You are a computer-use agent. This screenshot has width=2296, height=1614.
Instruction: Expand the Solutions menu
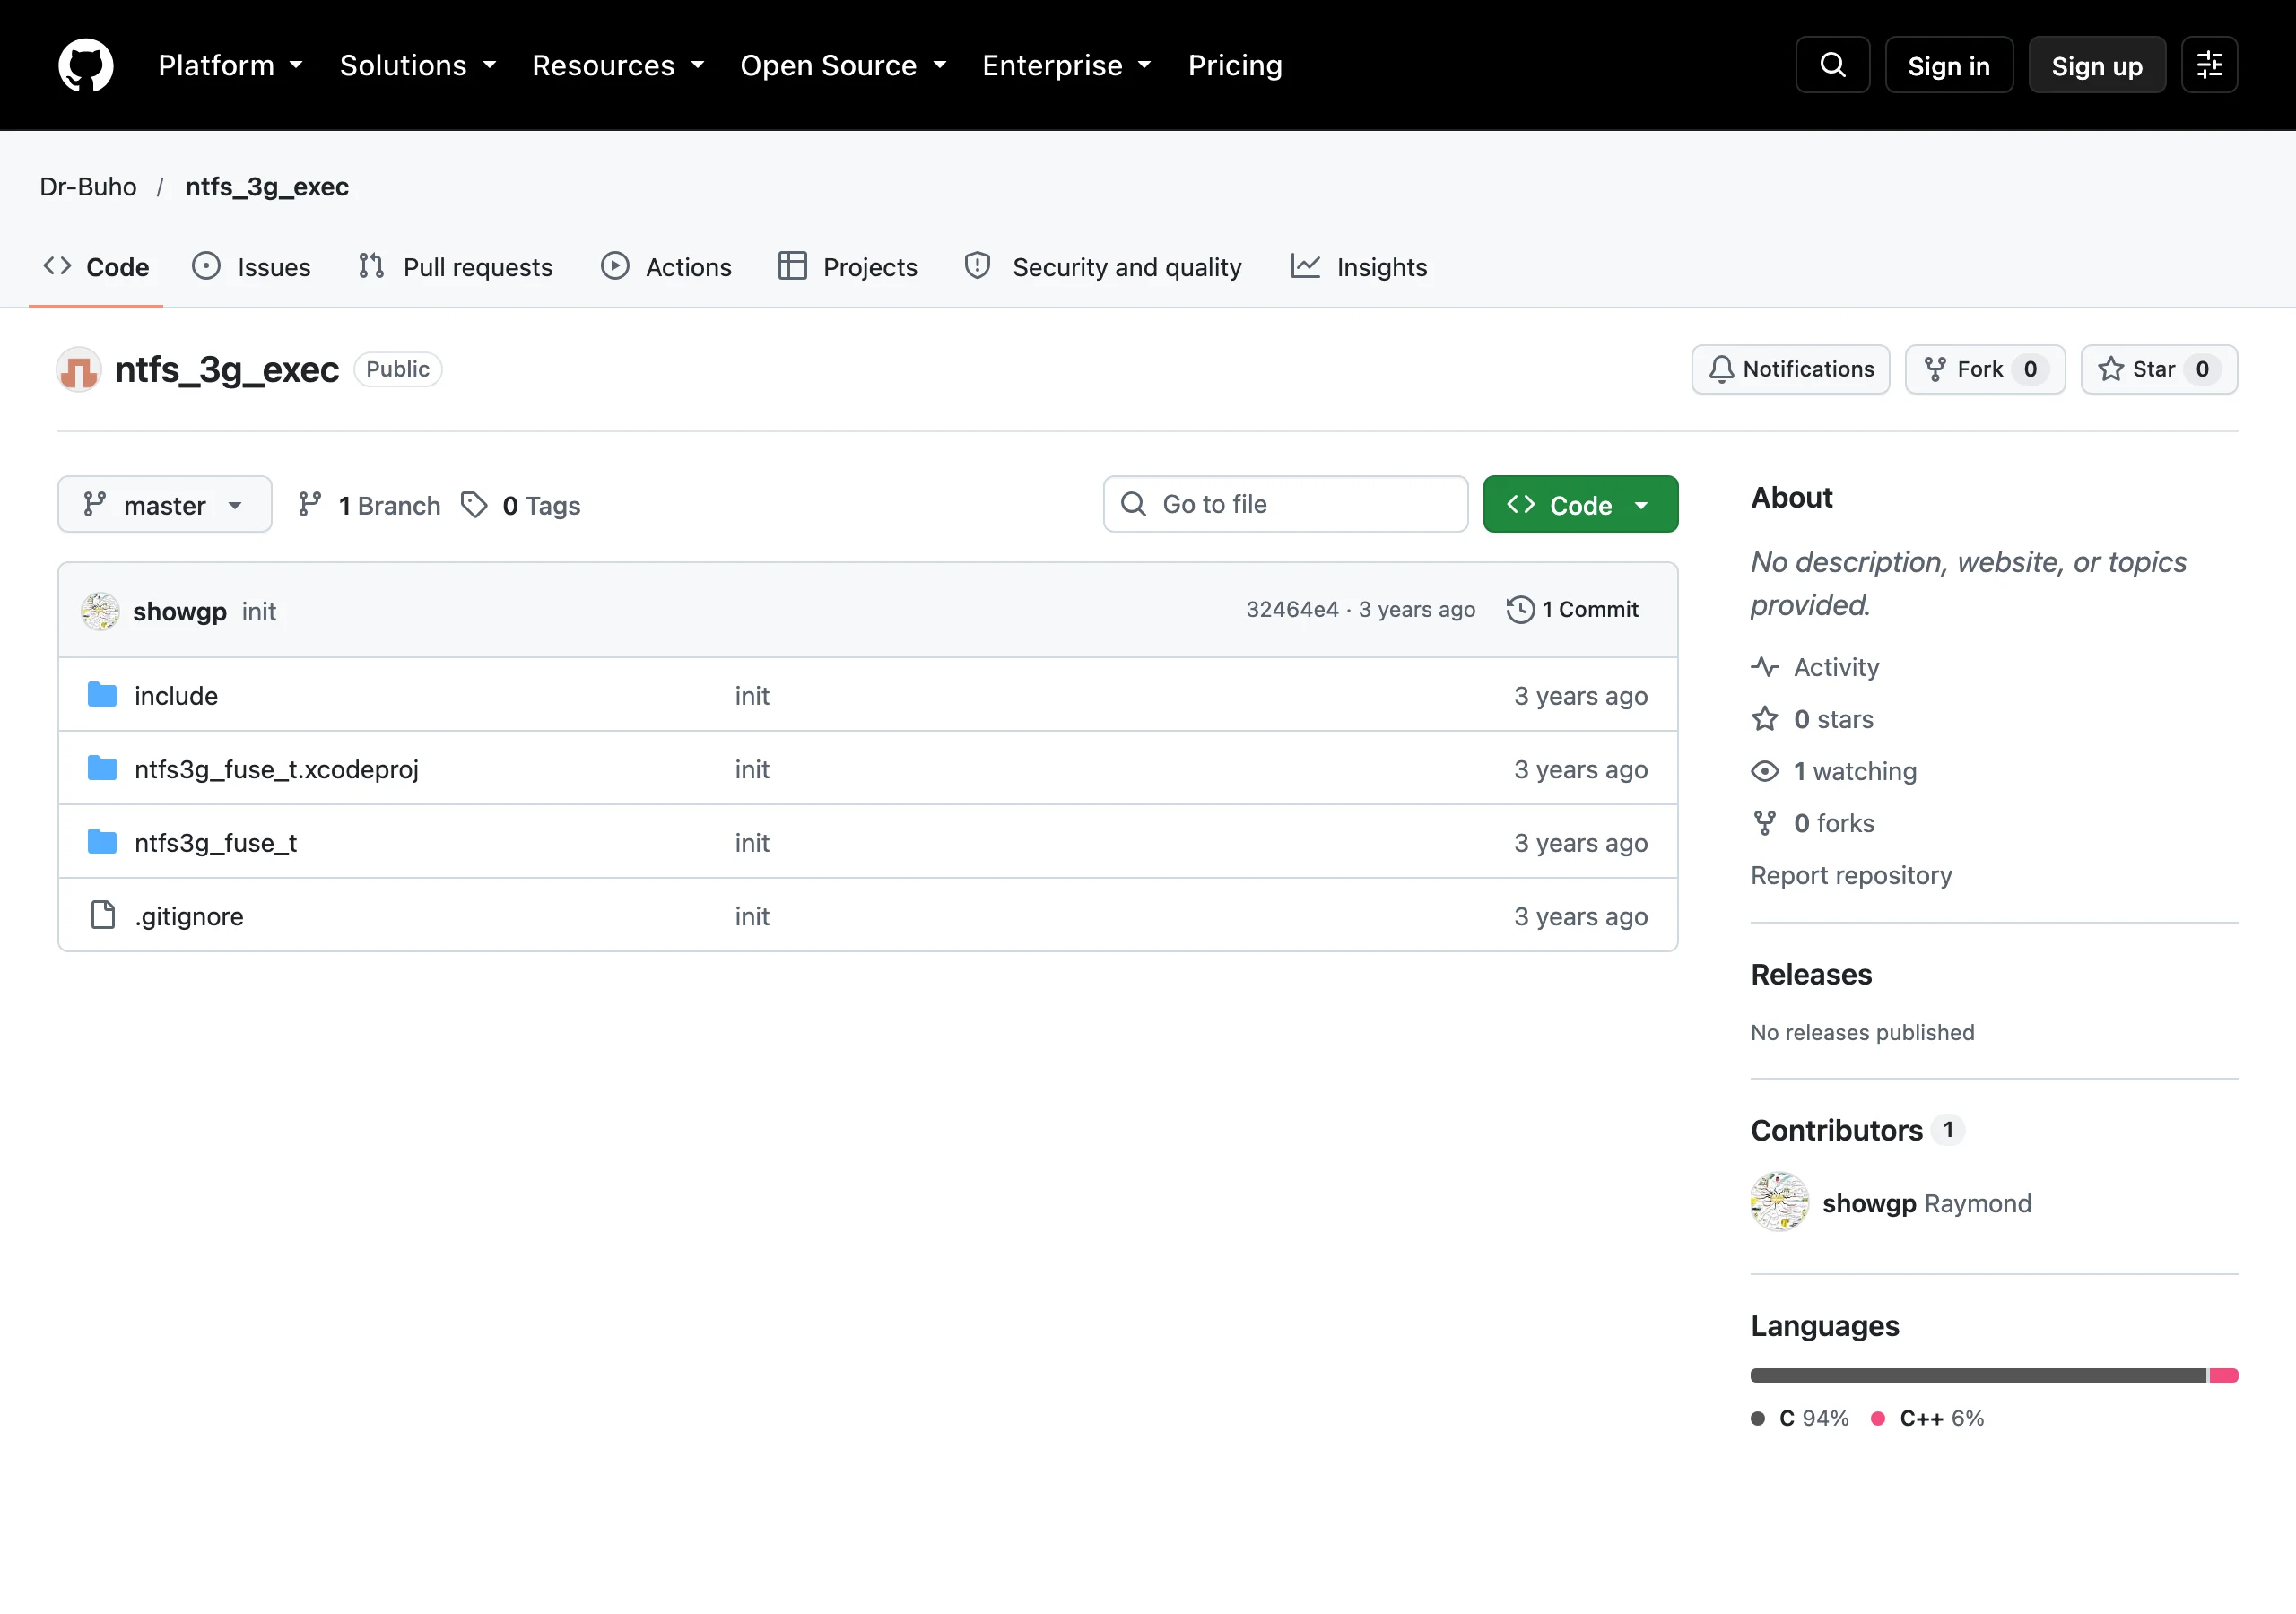pos(418,65)
